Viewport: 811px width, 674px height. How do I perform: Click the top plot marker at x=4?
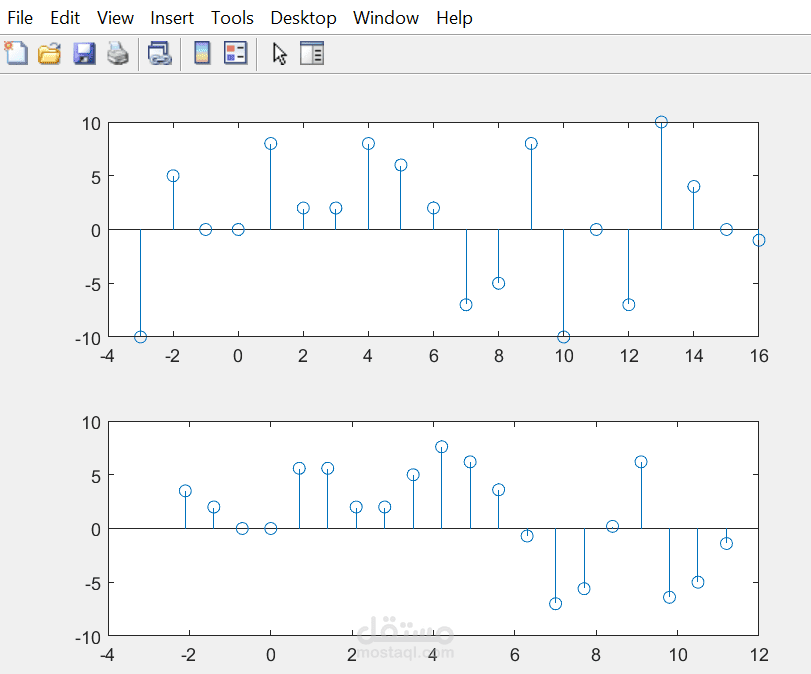tap(368, 143)
